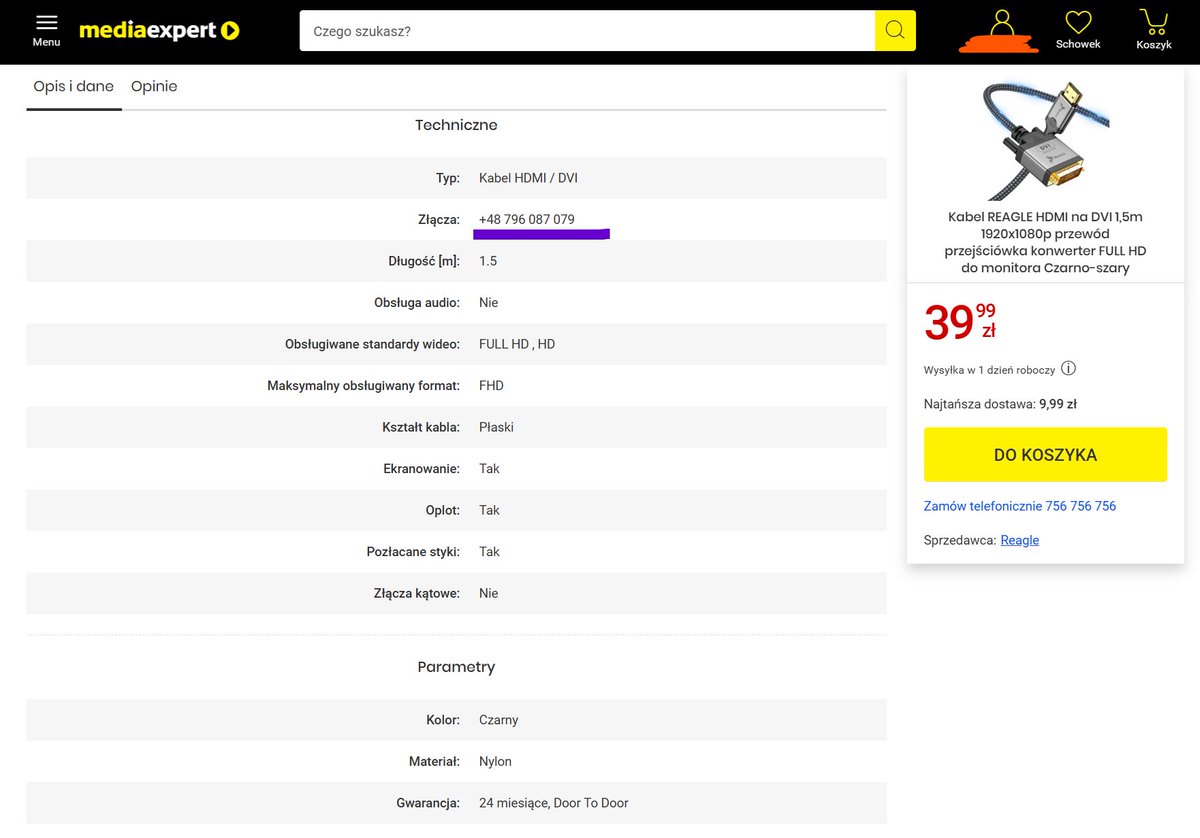Image resolution: width=1200 pixels, height=838 pixels.
Task: Click the 'Płaski' cable shape value
Action: pyautogui.click(x=496, y=427)
